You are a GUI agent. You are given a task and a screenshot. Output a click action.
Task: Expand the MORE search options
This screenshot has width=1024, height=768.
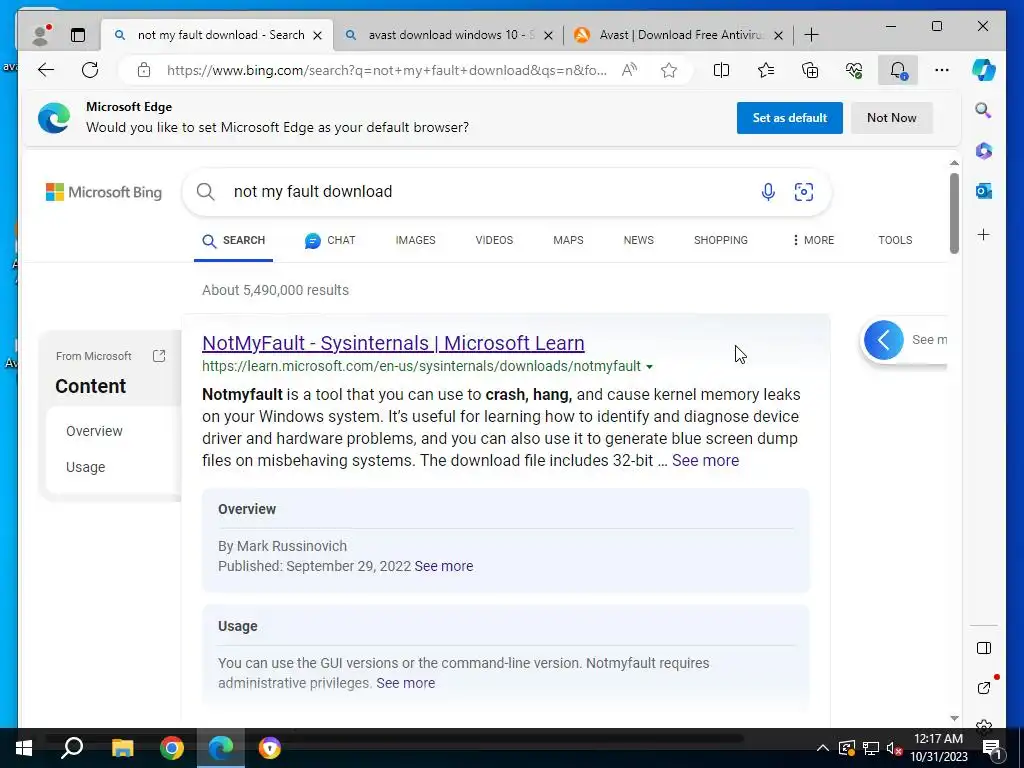(813, 240)
